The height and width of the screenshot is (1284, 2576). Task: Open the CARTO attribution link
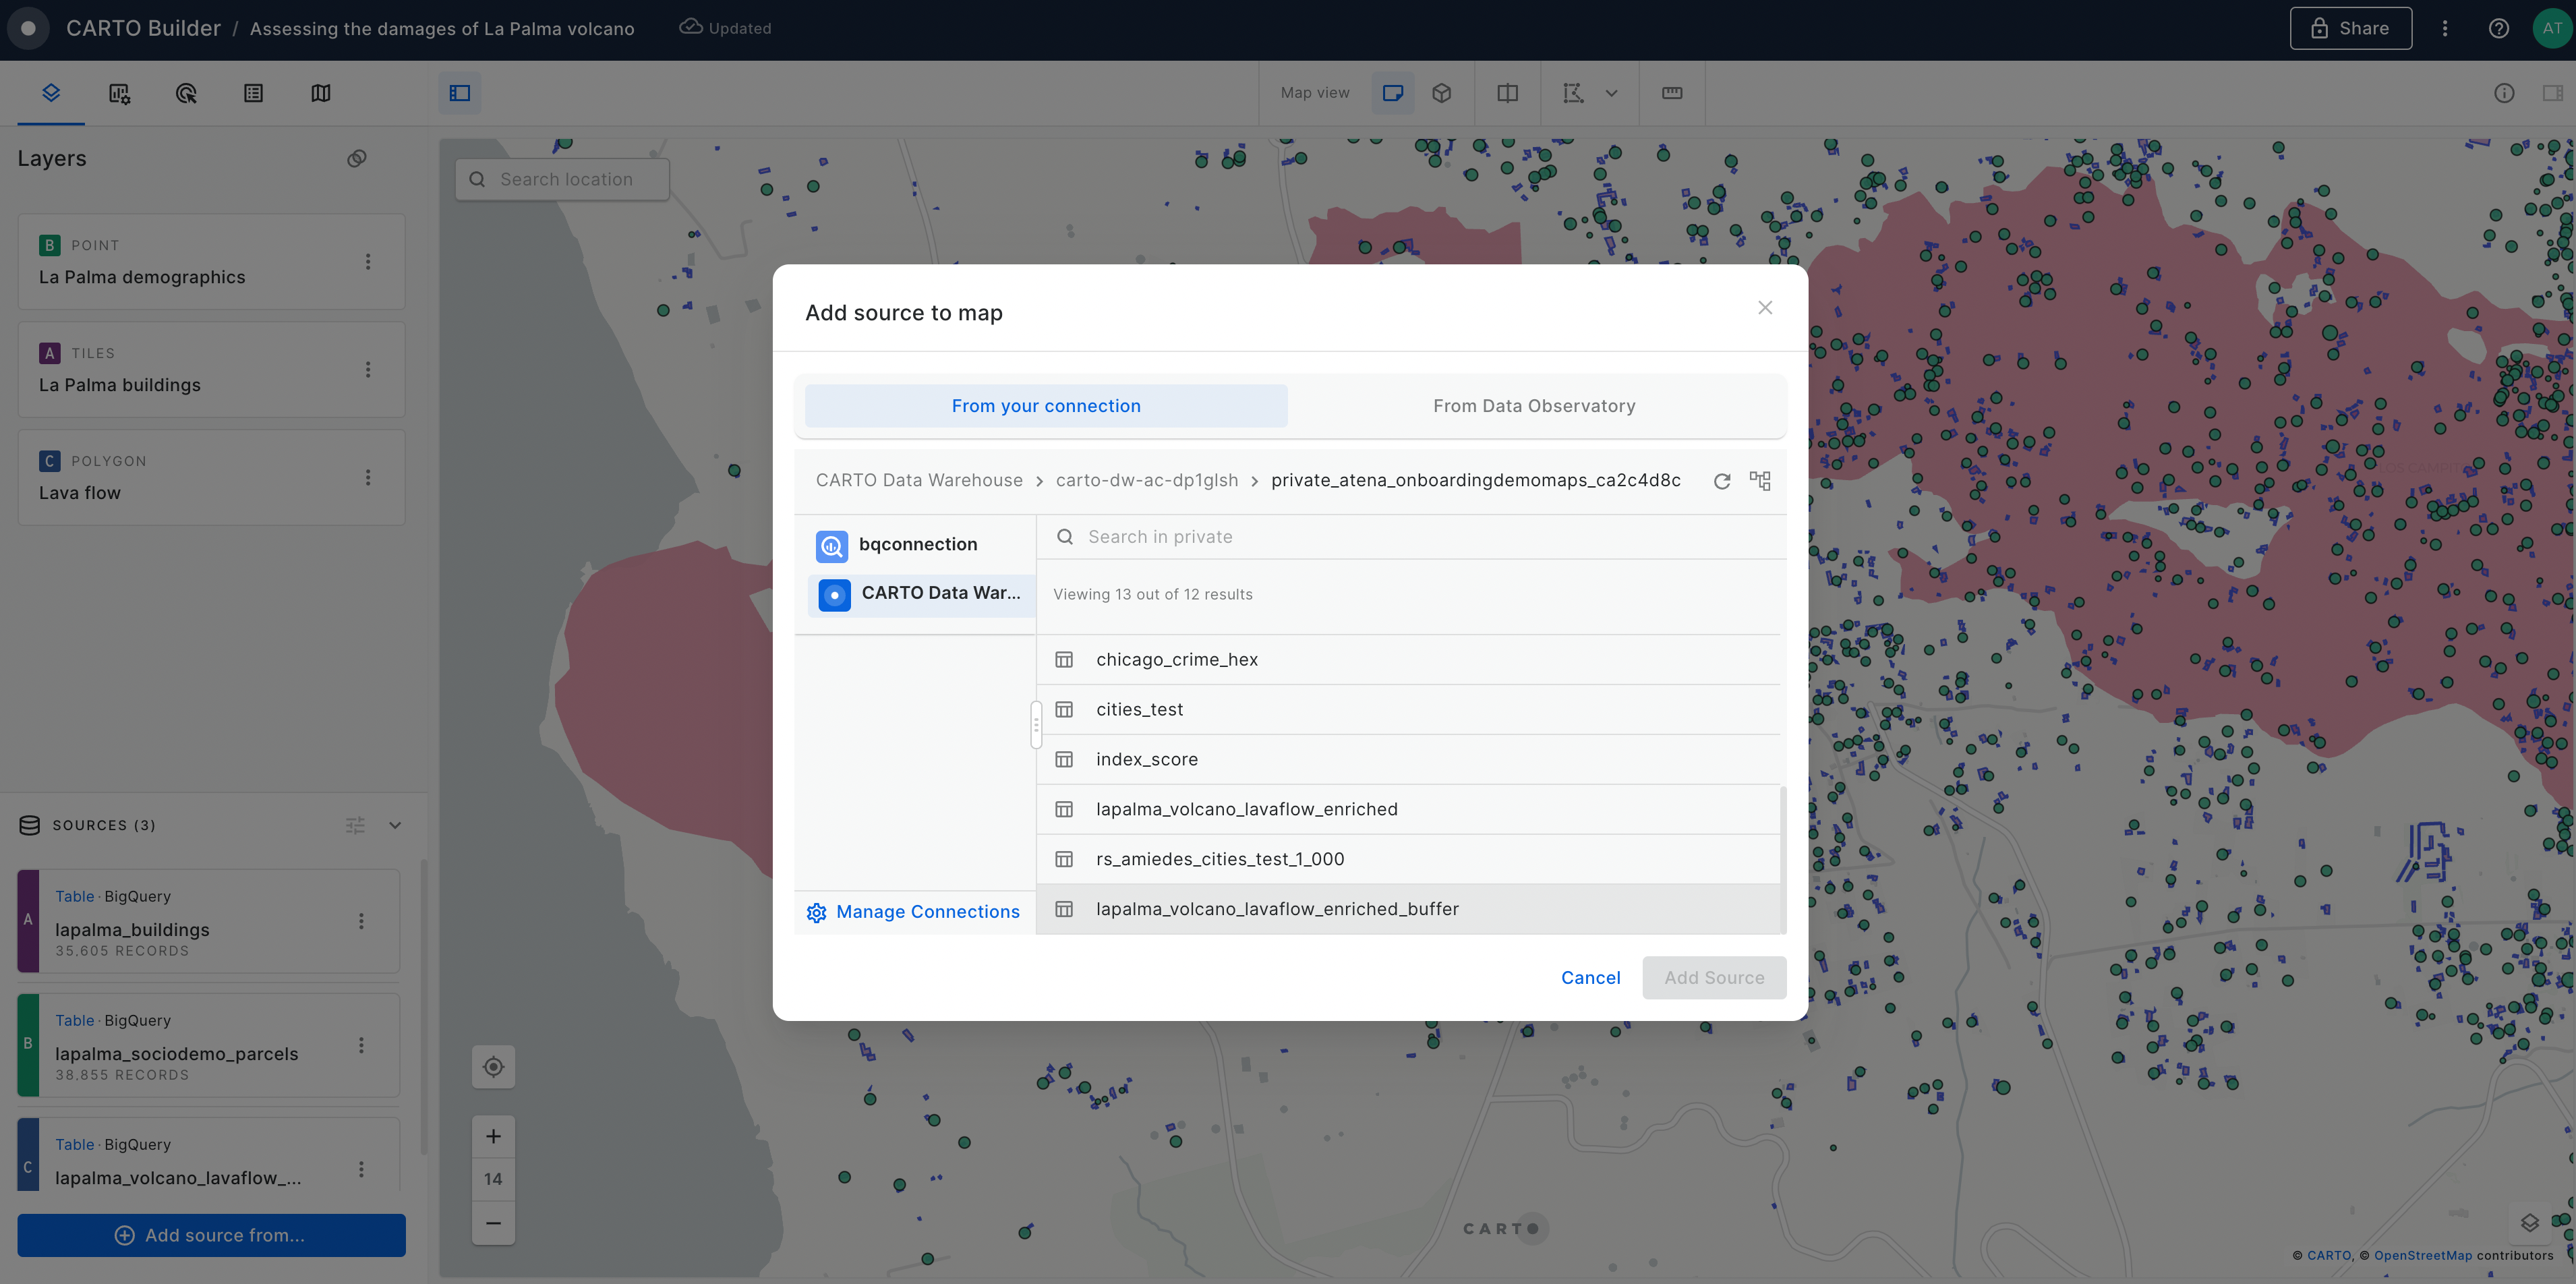tap(2328, 1256)
